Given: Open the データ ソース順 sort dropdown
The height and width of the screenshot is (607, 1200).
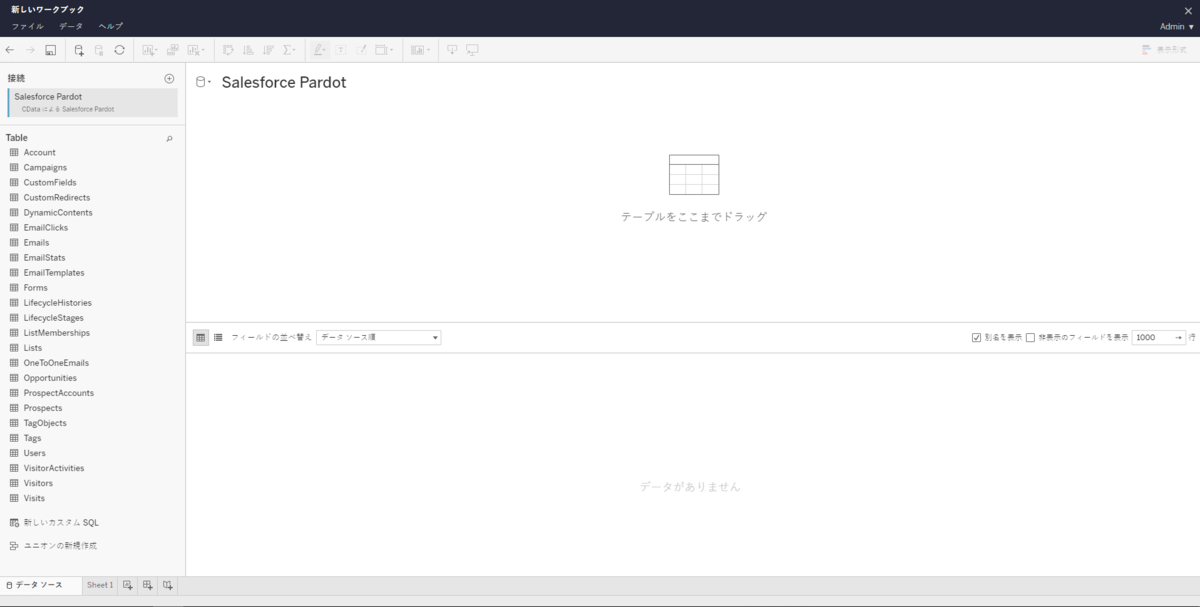Looking at the screenshot, I should coord(379,338).
